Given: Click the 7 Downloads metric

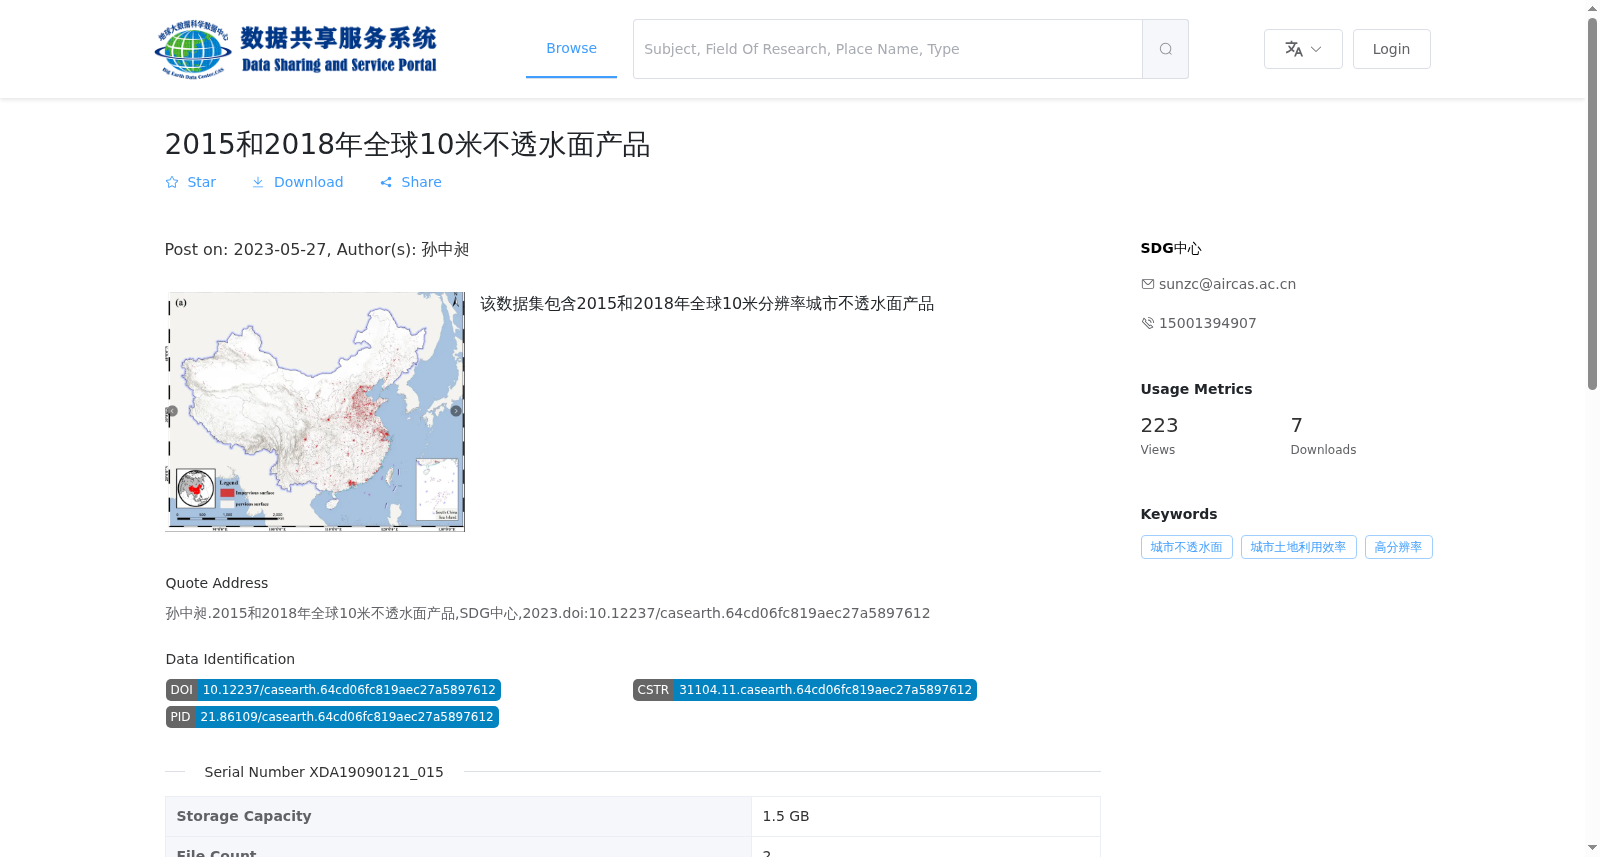Looking at the screenshot, I should click(x=1323, y=436).
